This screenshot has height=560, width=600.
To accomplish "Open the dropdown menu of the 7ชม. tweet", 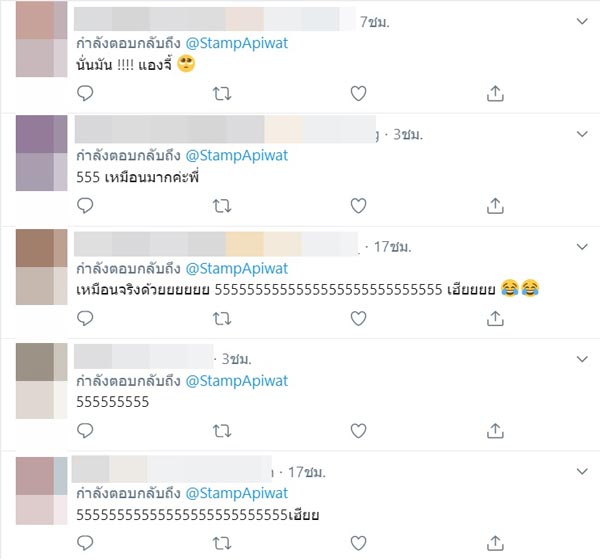I will [x=582, y=21].
